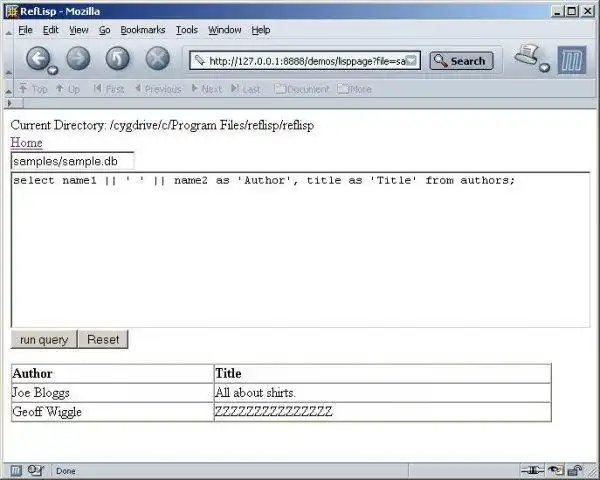Open the Tools menu
Image resolution: width=600 pixels, height=480 pixels.
[x=187, y=30]
